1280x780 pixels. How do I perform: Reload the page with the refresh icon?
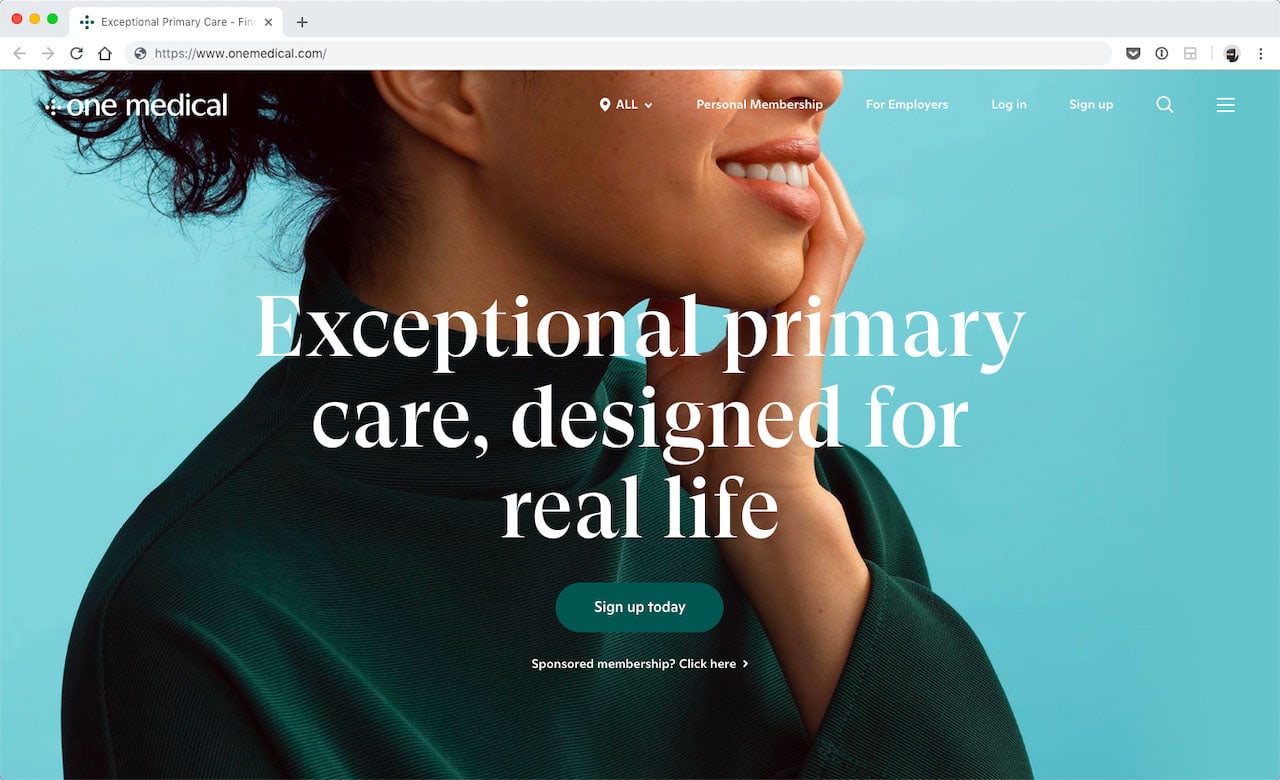tap(76, 54)
